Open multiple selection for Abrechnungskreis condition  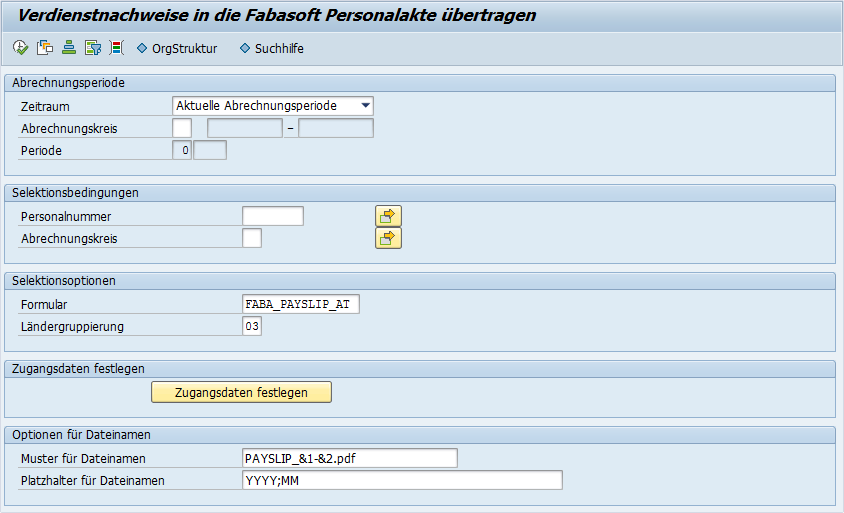[388, 238]
